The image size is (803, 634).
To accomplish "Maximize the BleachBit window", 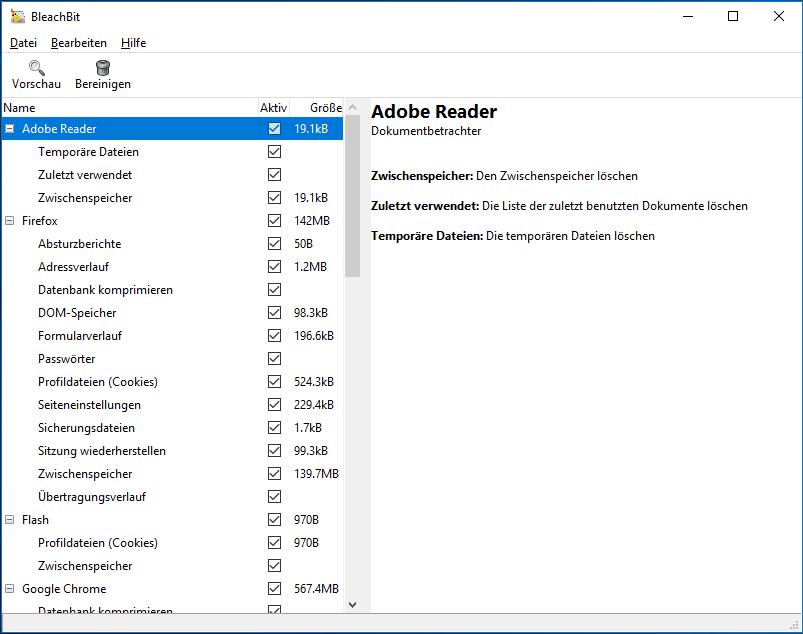I will coord(733,16).
